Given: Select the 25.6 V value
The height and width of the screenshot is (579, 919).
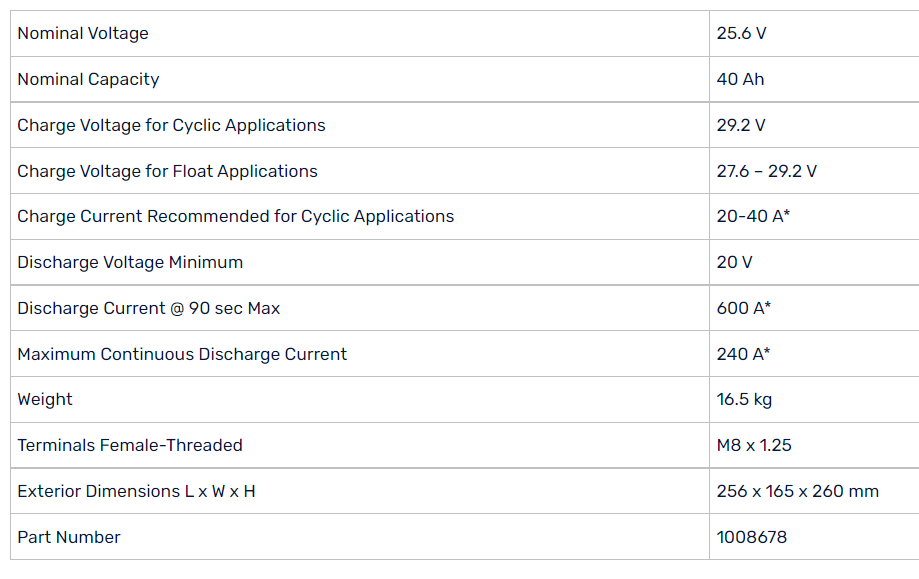Looking at the screenshot, I should (741, 34).
